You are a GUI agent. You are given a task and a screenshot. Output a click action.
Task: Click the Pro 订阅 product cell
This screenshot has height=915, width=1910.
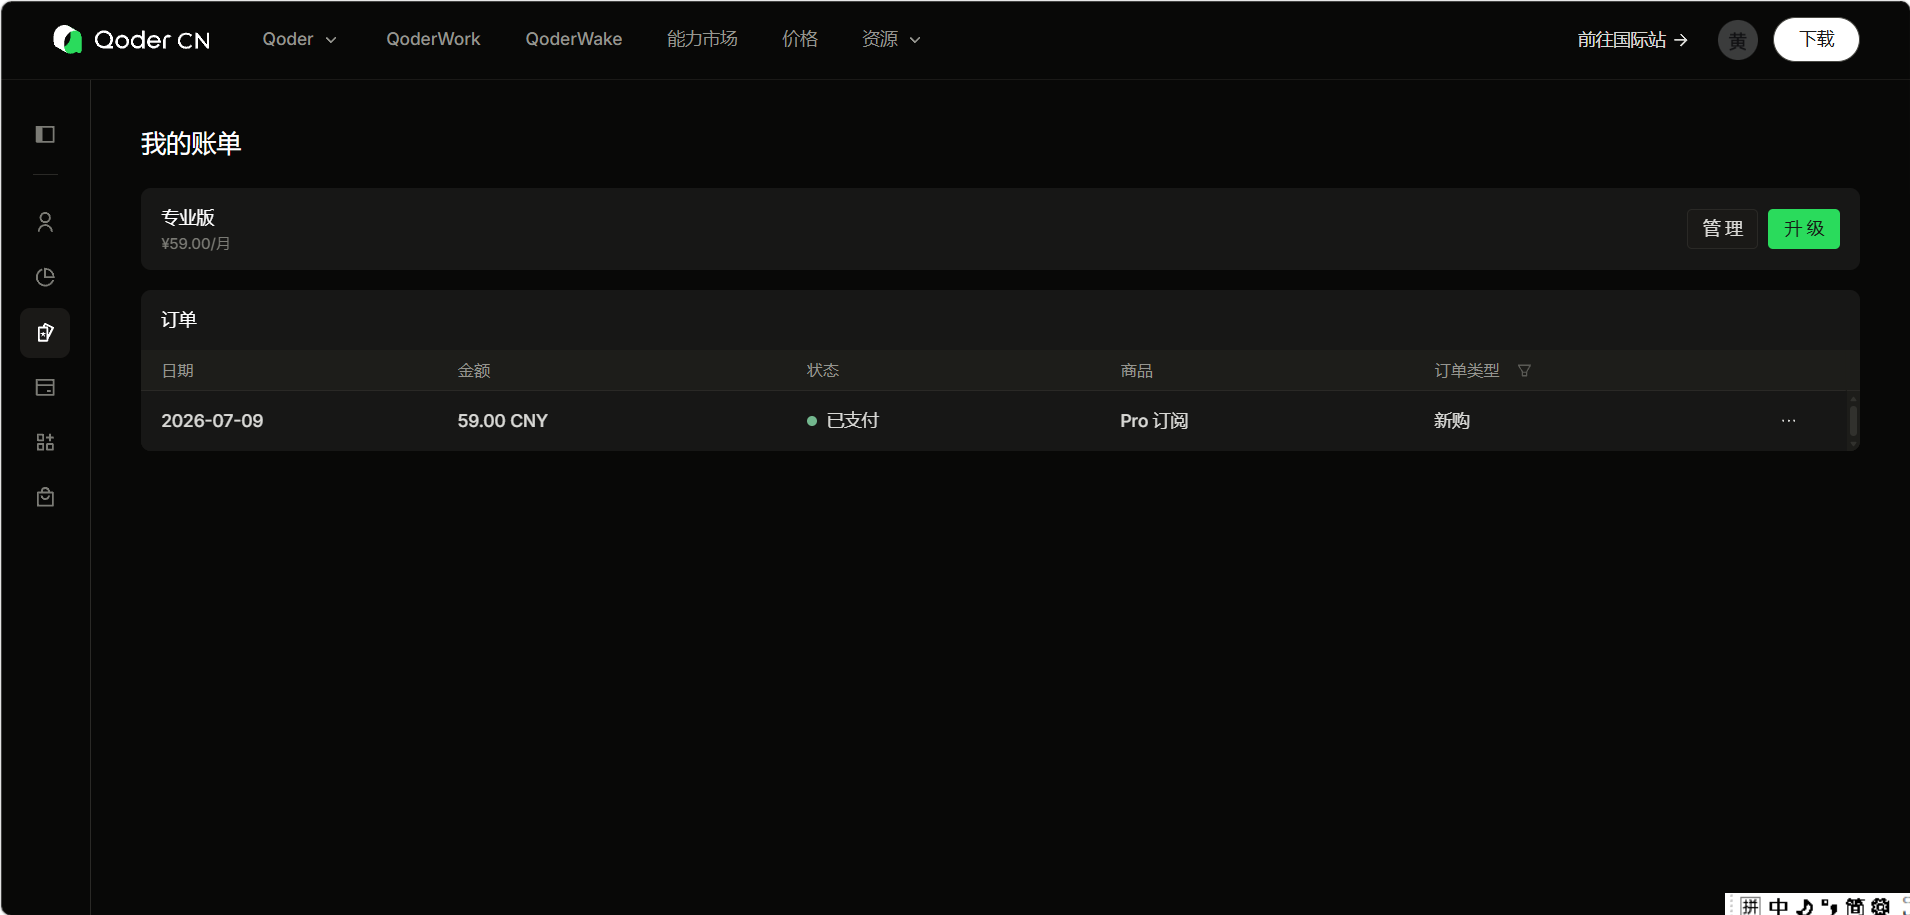1154,421
